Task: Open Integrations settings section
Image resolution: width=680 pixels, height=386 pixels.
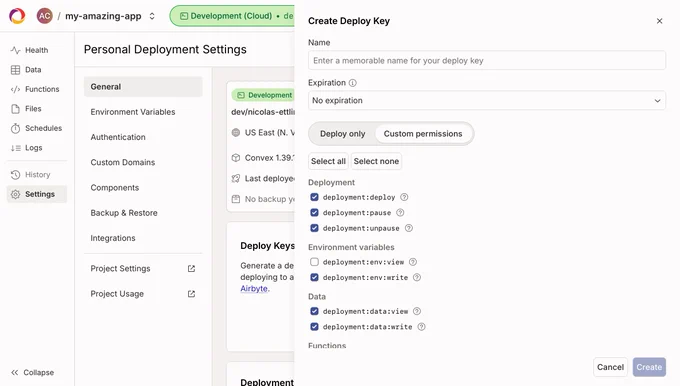Action: point(143,238)
